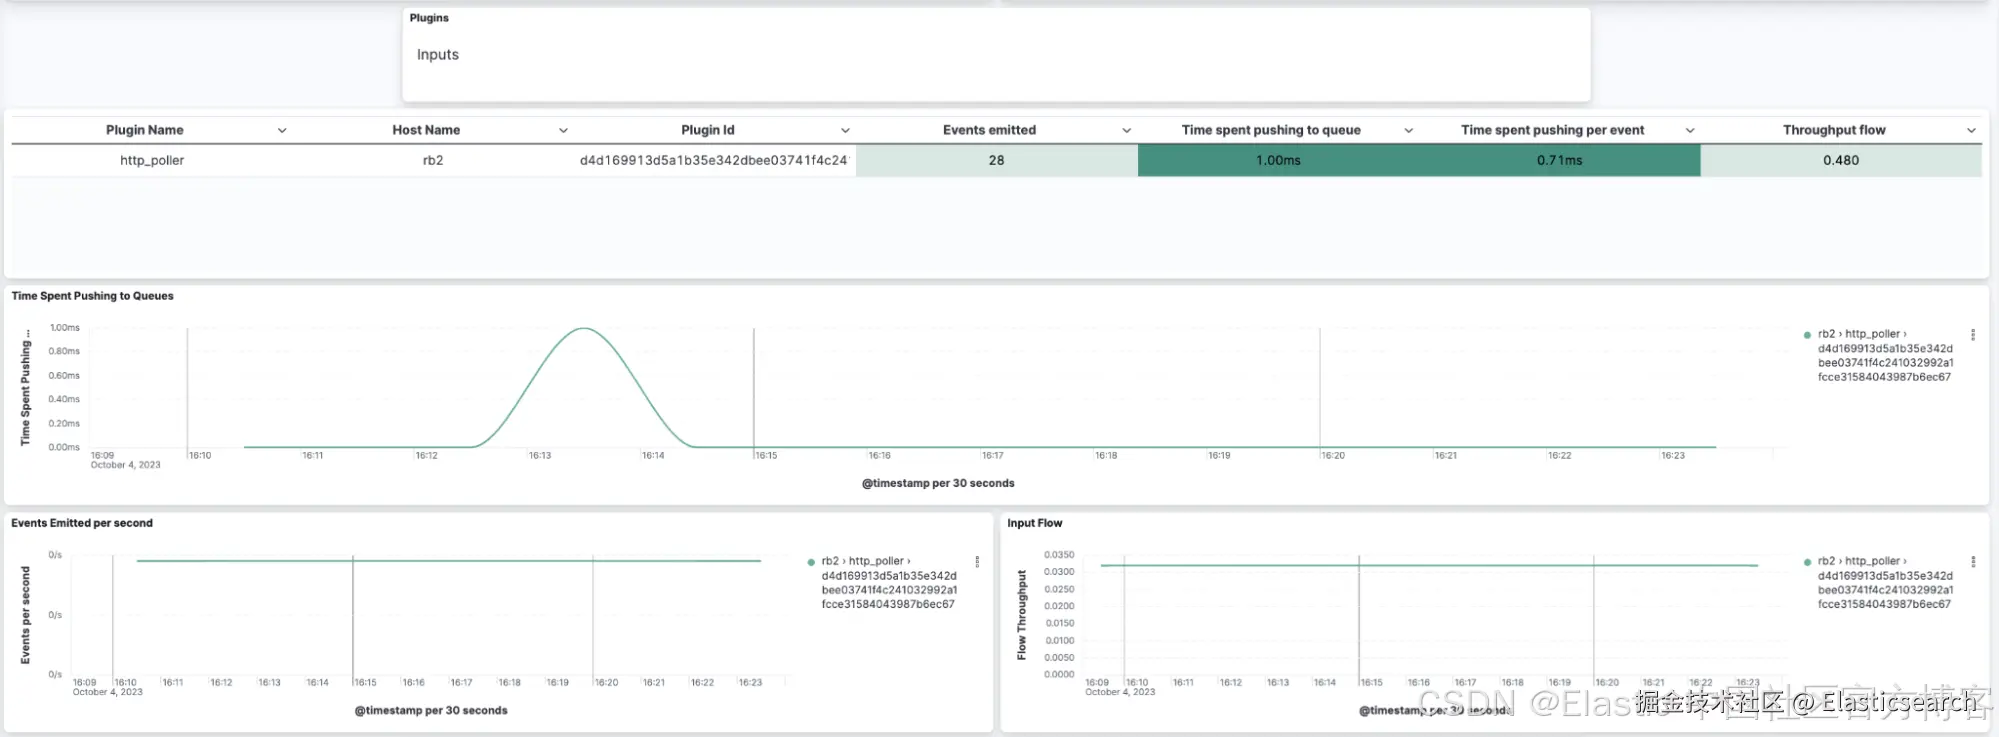Screen dimensions: 1999x737
Task: Open Events emitted column chevron
Action: tap(1126, 130)
